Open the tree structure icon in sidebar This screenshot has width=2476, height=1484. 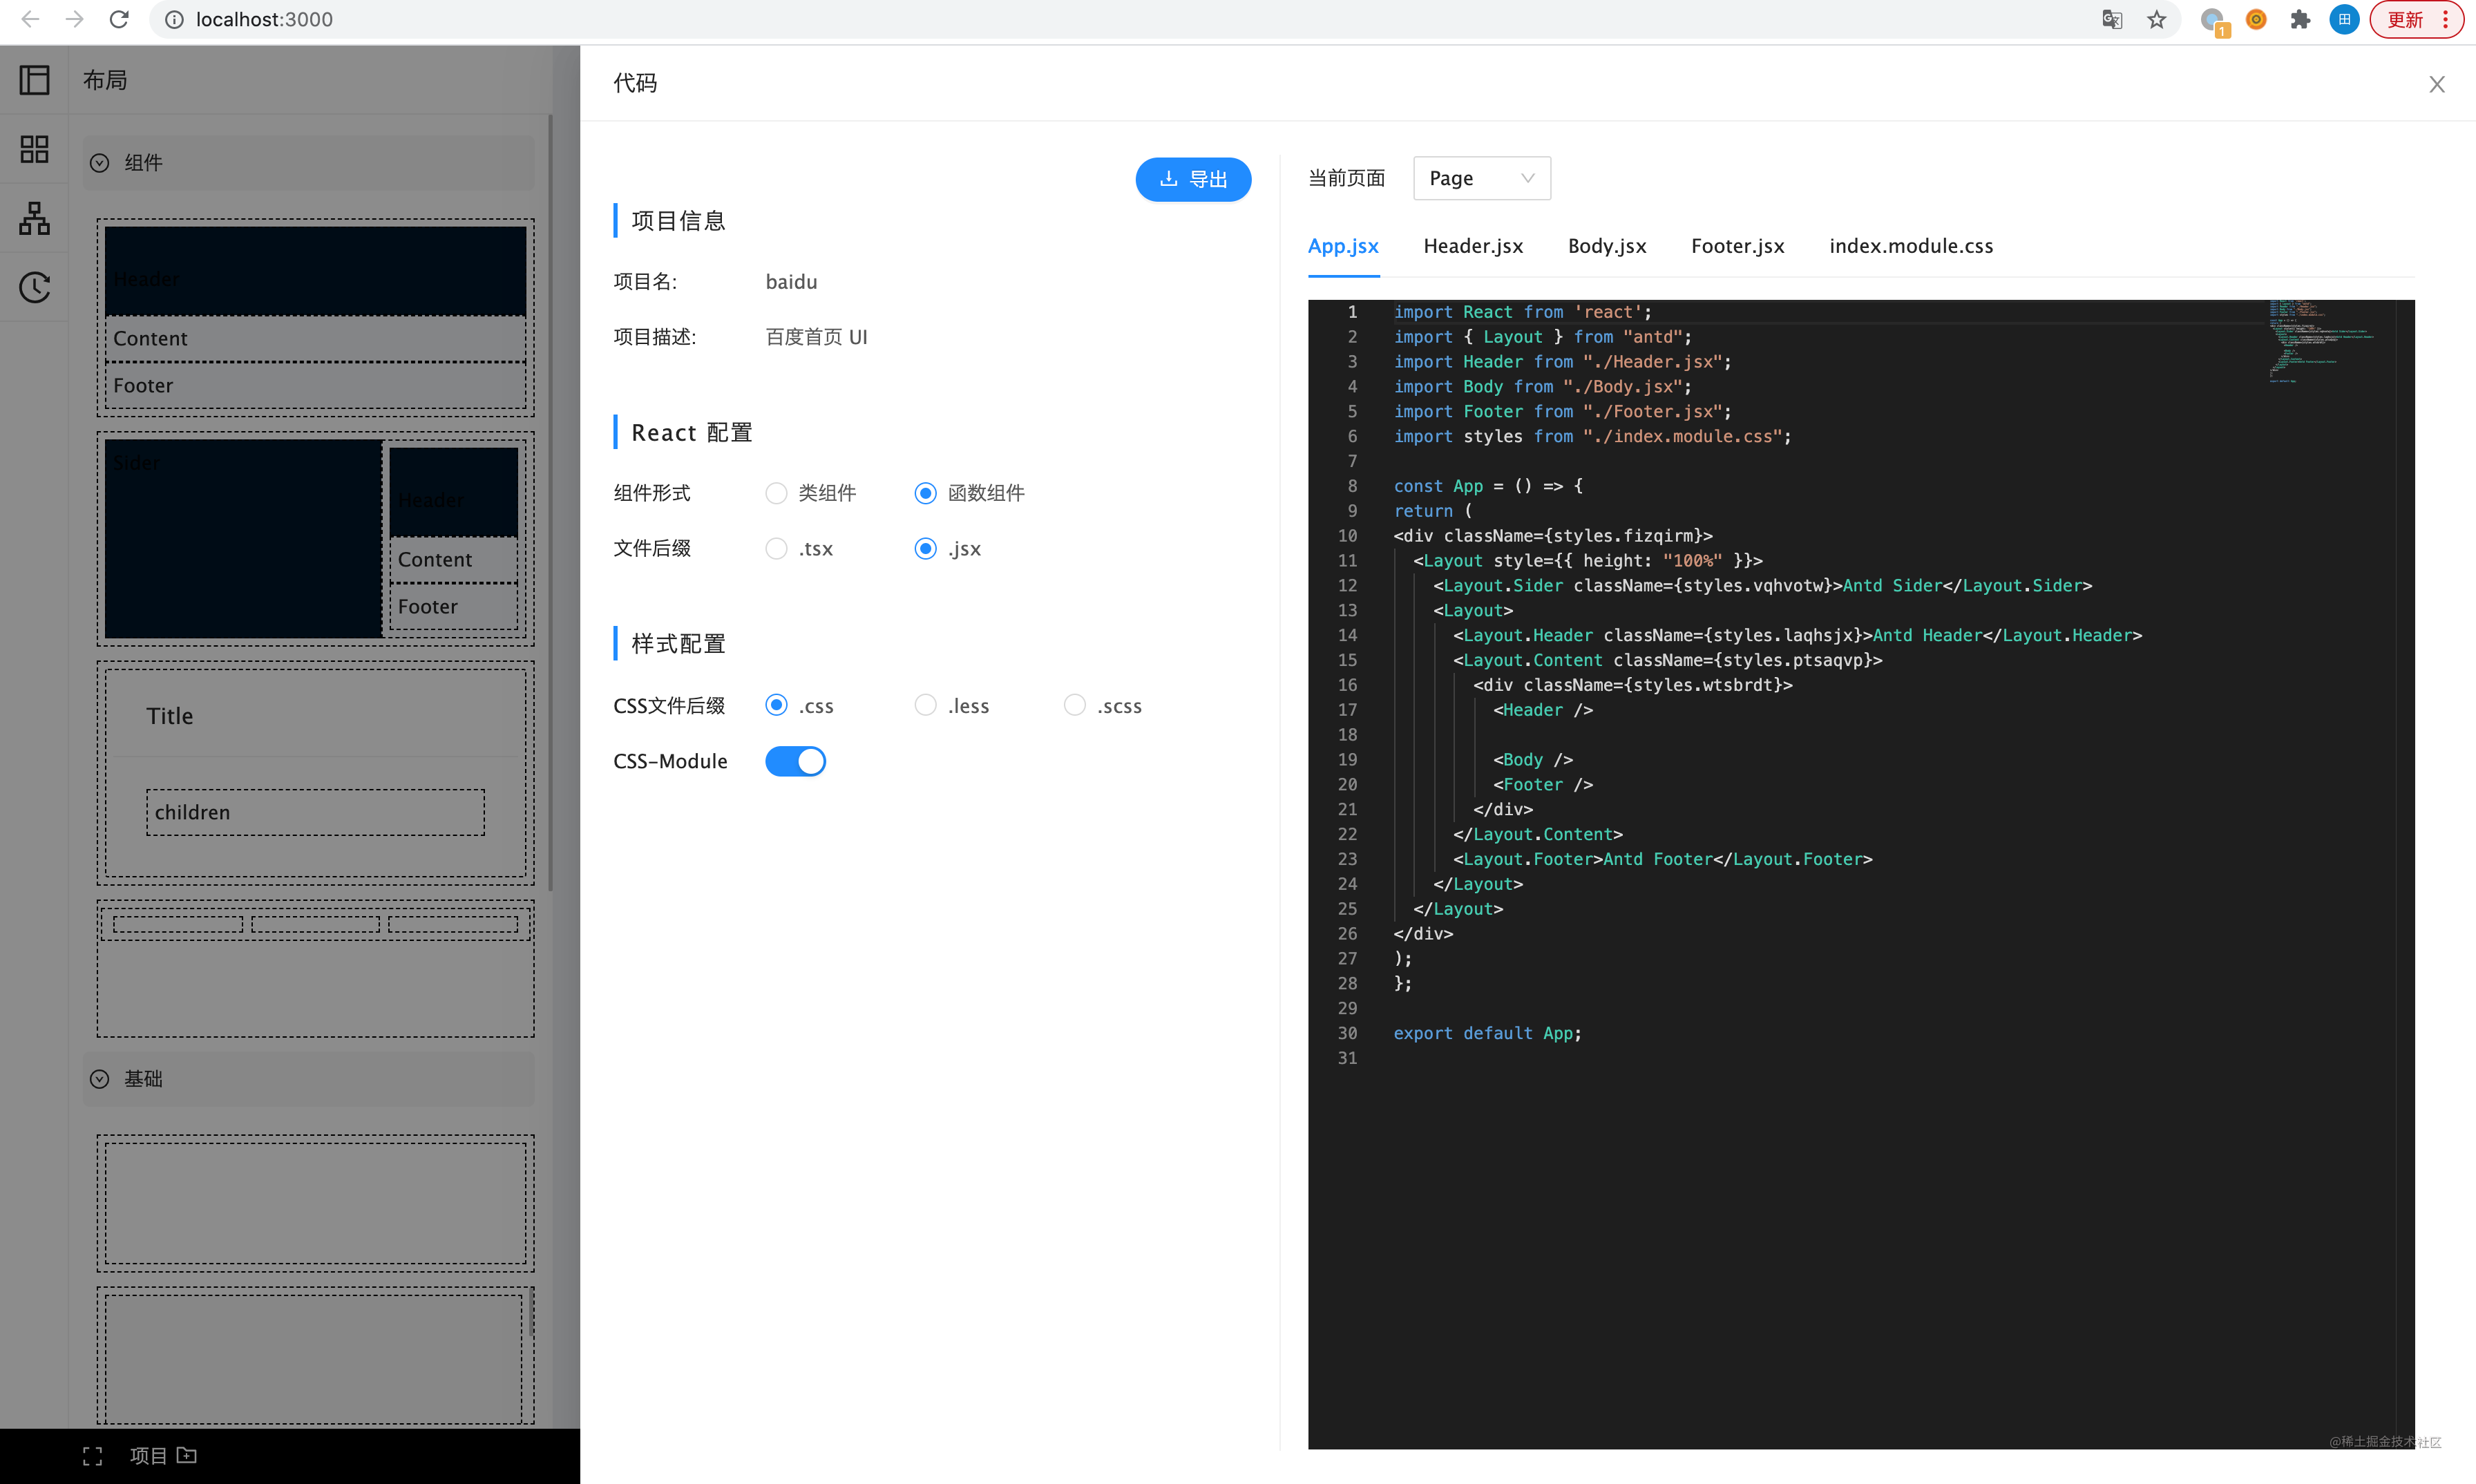[34, 218]
